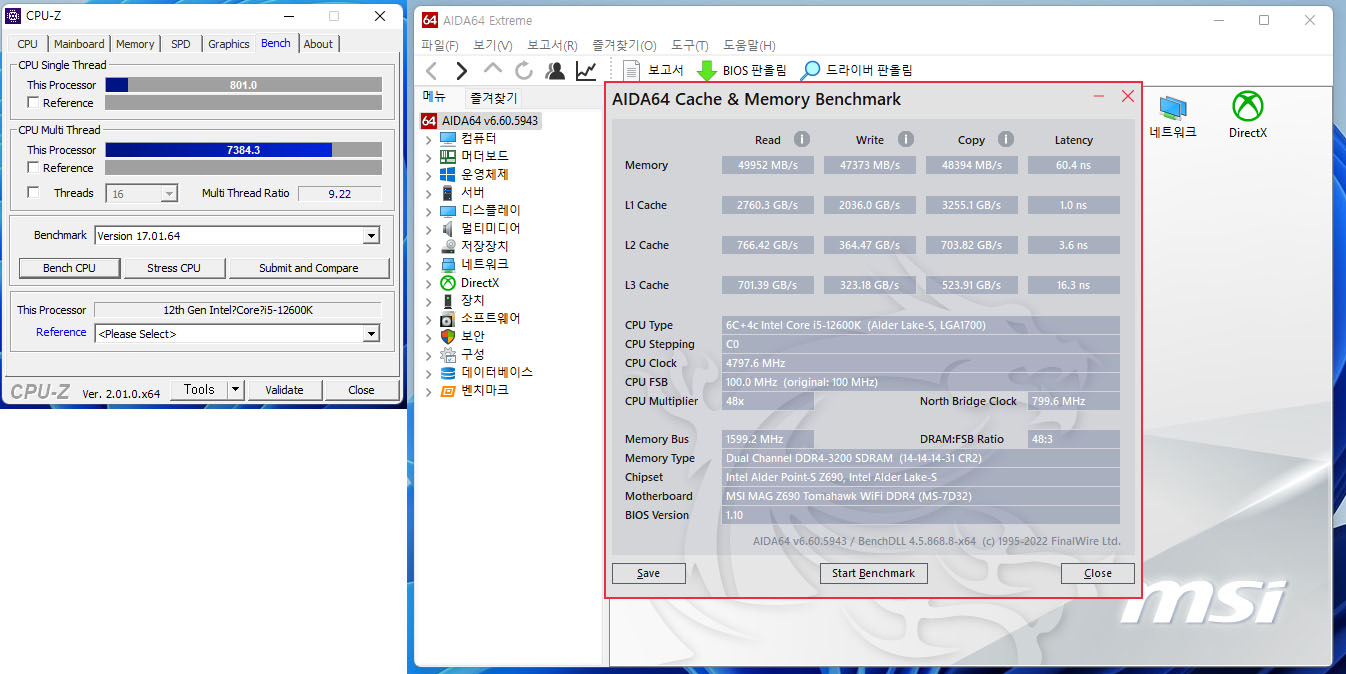Click the Read info icon
Screen dimensions: 1346x674
pos(802,140)
